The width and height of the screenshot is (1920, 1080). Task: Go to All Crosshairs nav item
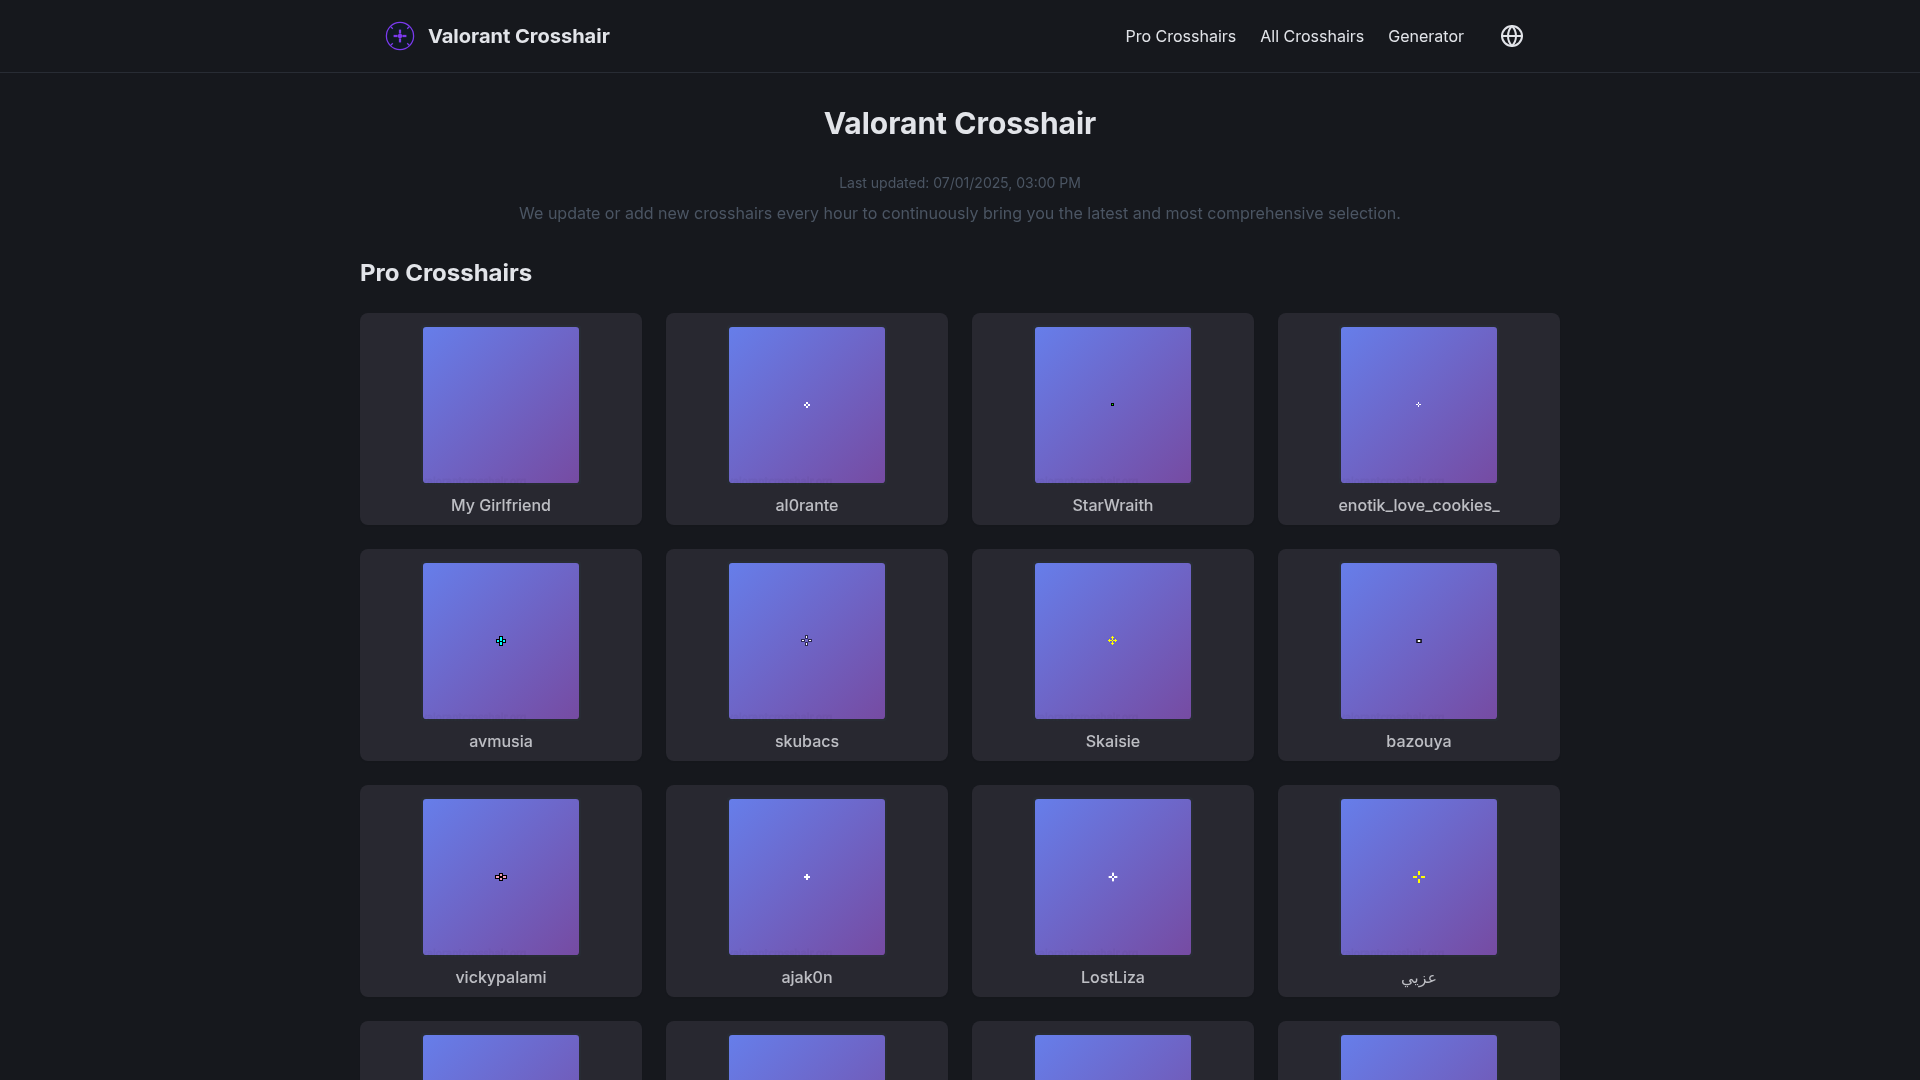1312,36
